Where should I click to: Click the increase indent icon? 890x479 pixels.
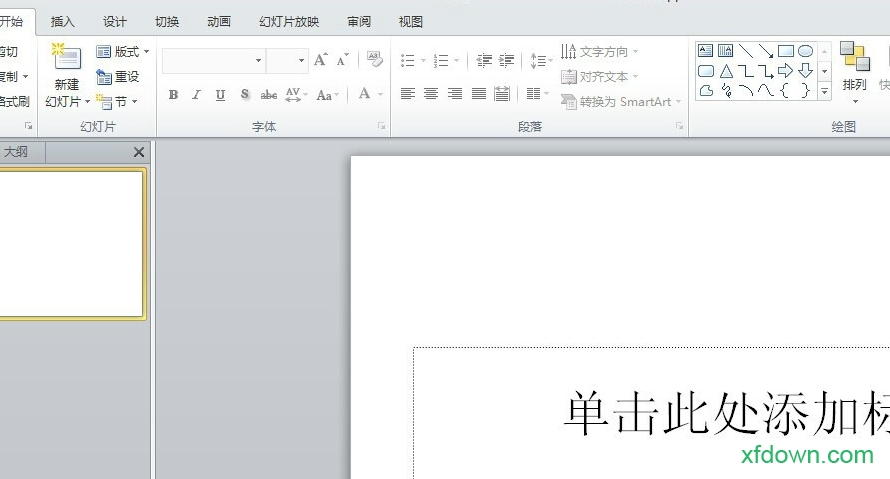click(x=507, y=60)
